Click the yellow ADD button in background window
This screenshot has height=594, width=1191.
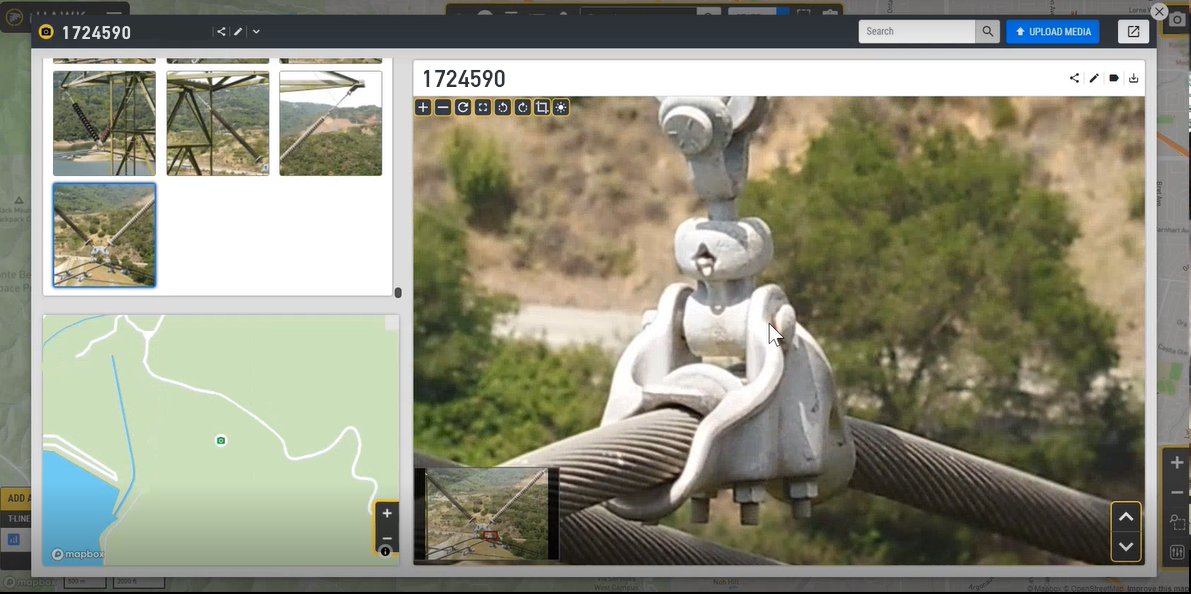(x=16, y=498)
